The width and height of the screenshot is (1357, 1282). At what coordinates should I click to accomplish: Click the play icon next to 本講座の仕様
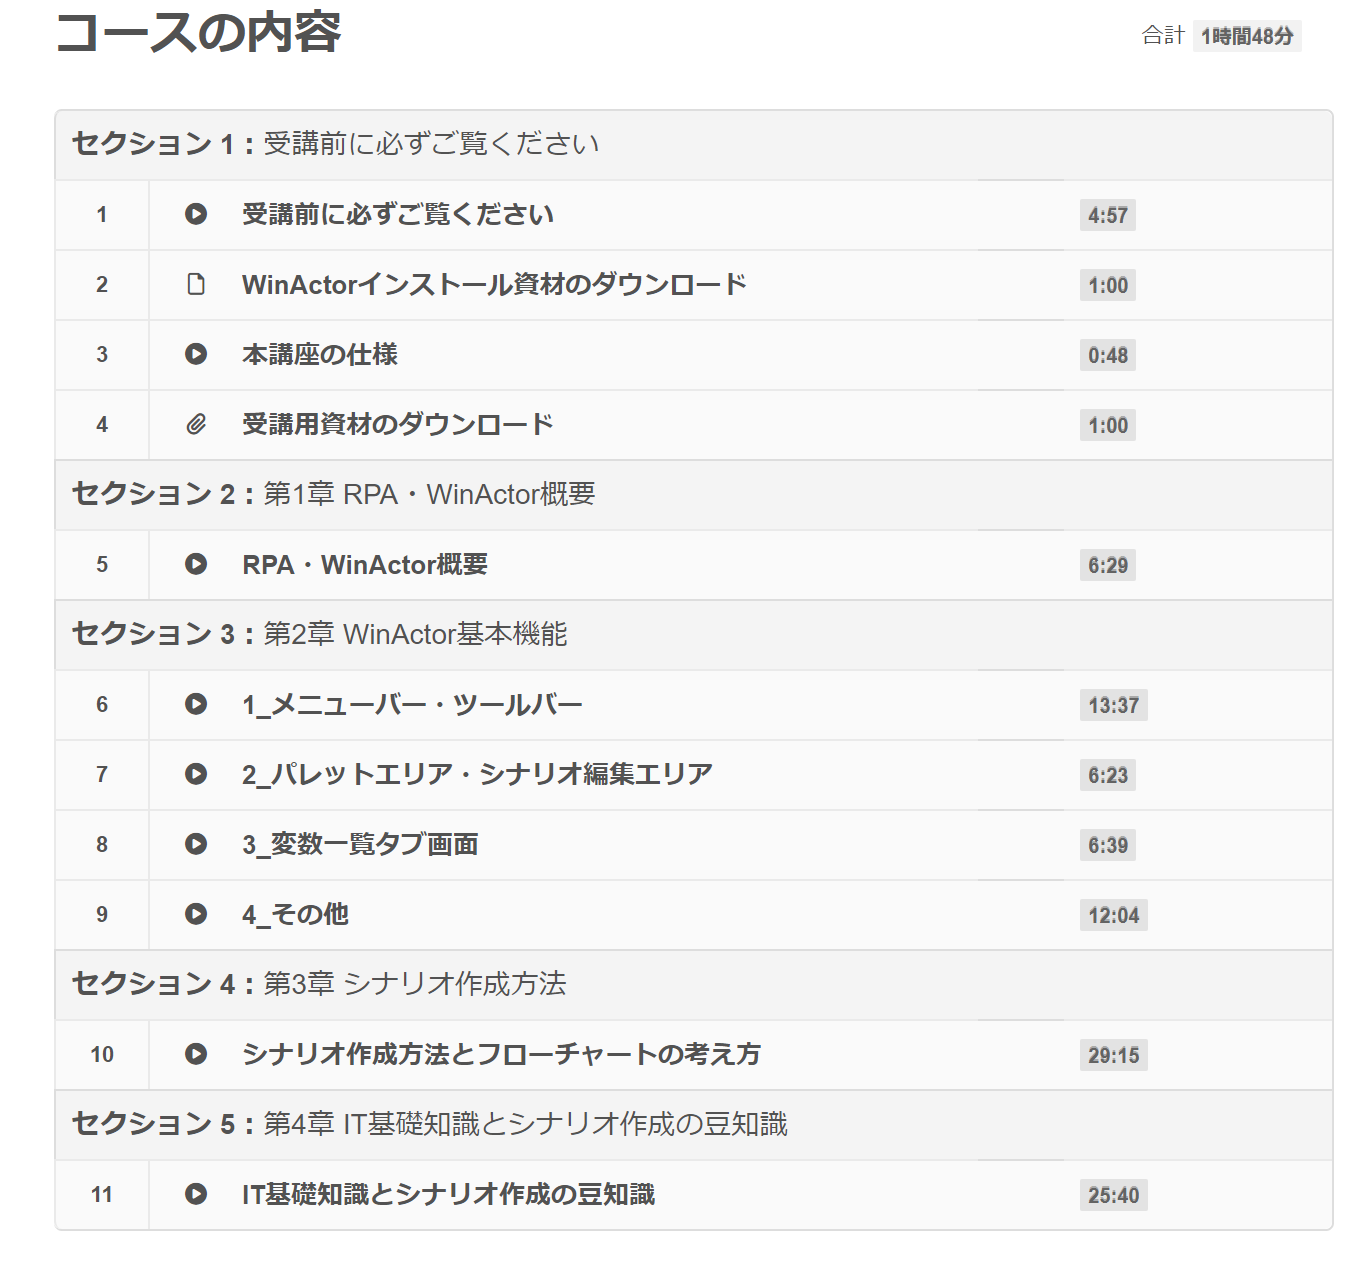coord(196,355)
